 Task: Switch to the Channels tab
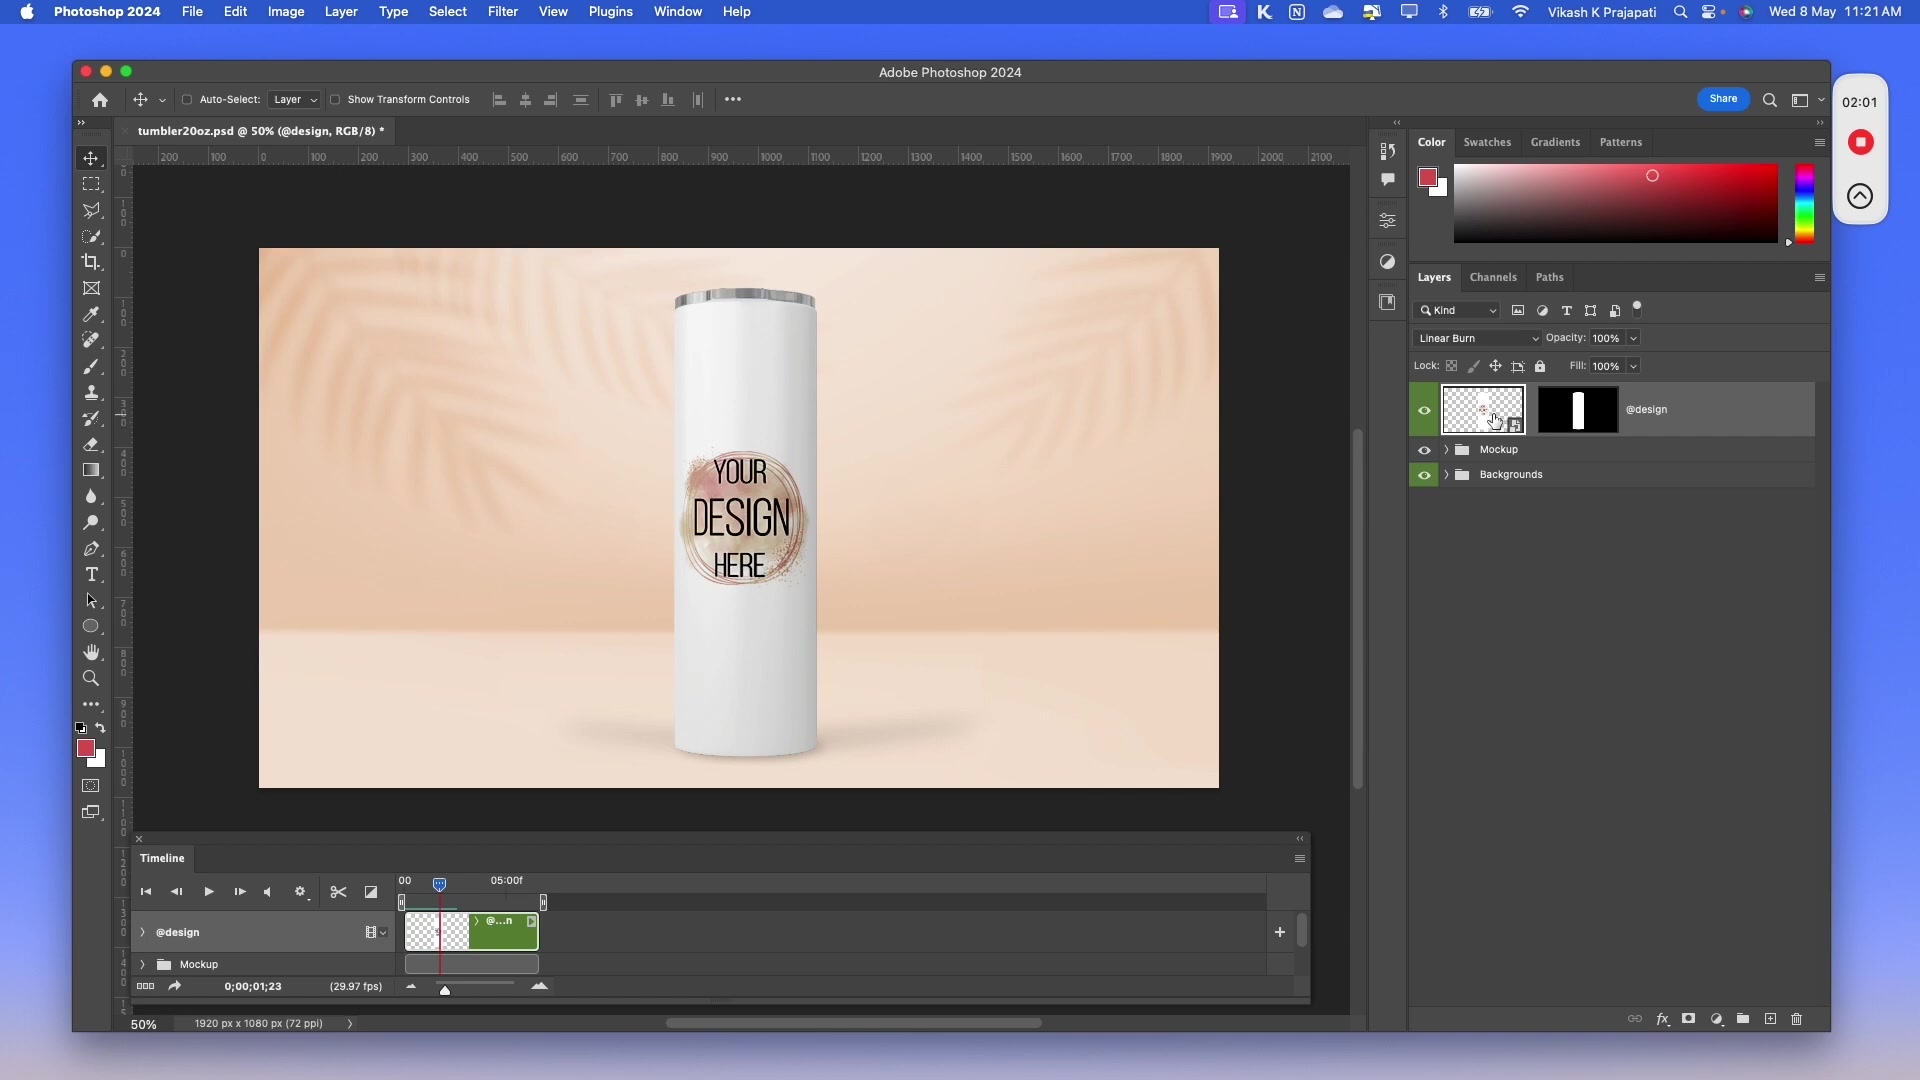[1492, 277]
